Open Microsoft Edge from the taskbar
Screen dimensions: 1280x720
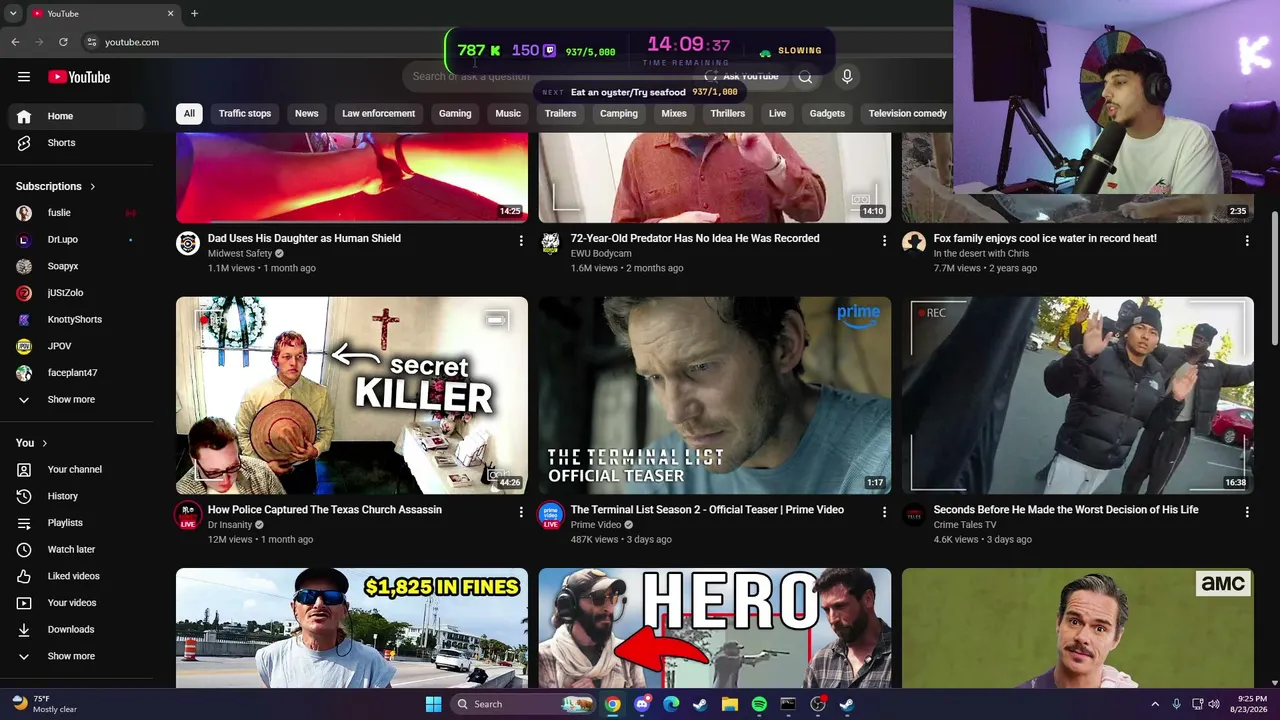pyautogui.click(x=671, y=704)
